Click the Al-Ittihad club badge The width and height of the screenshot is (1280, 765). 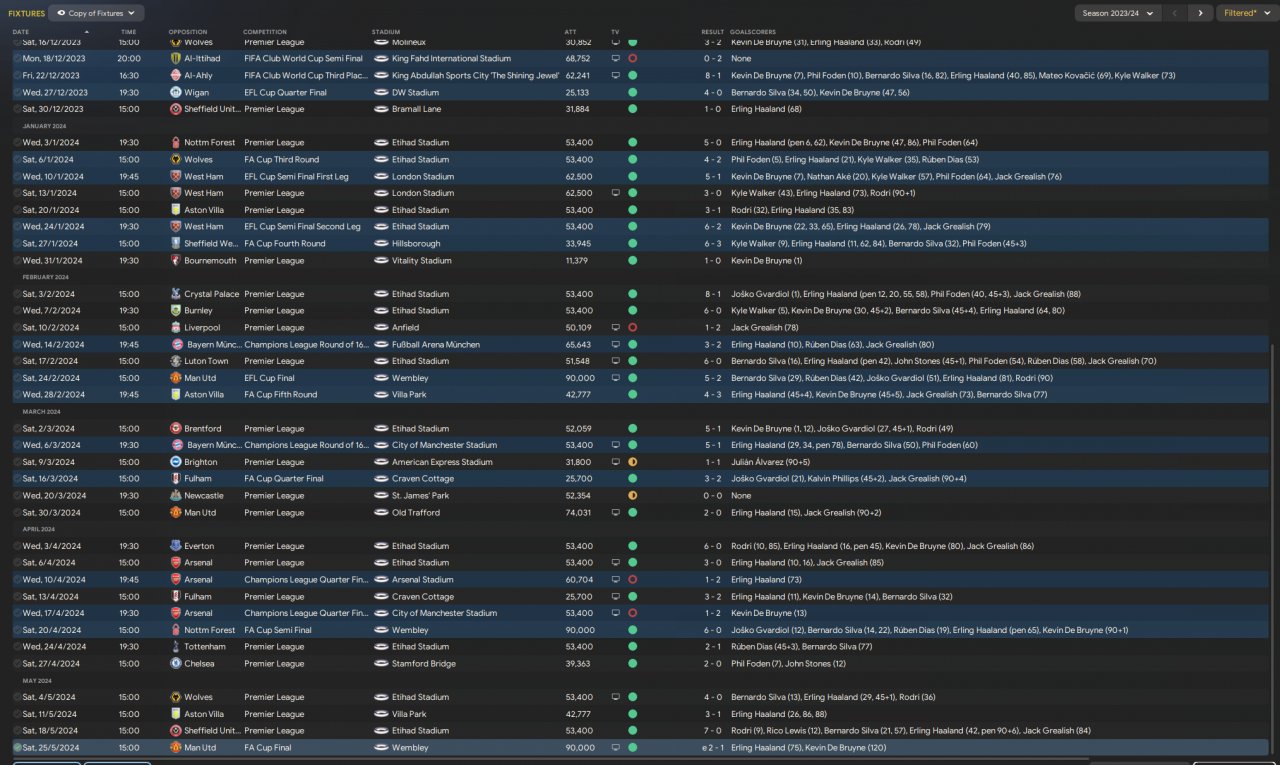click(x=176, y=59)
